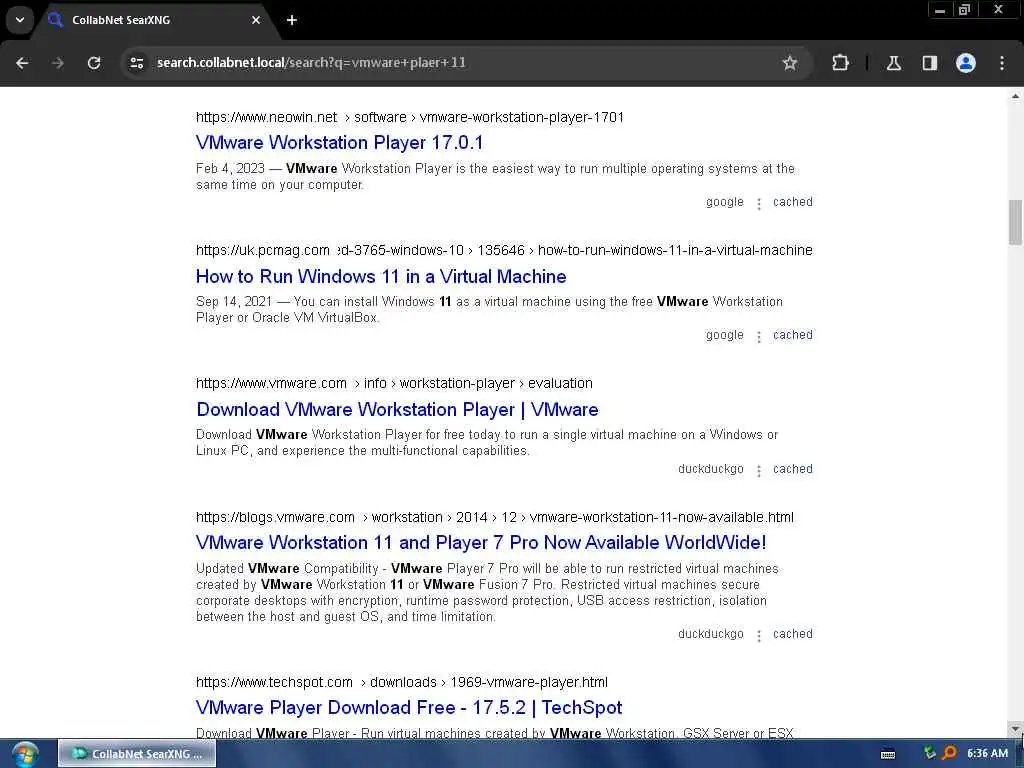1024x768 pixels.
Task: Click the scrollbar up arrow
Action: tap(1015, 96)
